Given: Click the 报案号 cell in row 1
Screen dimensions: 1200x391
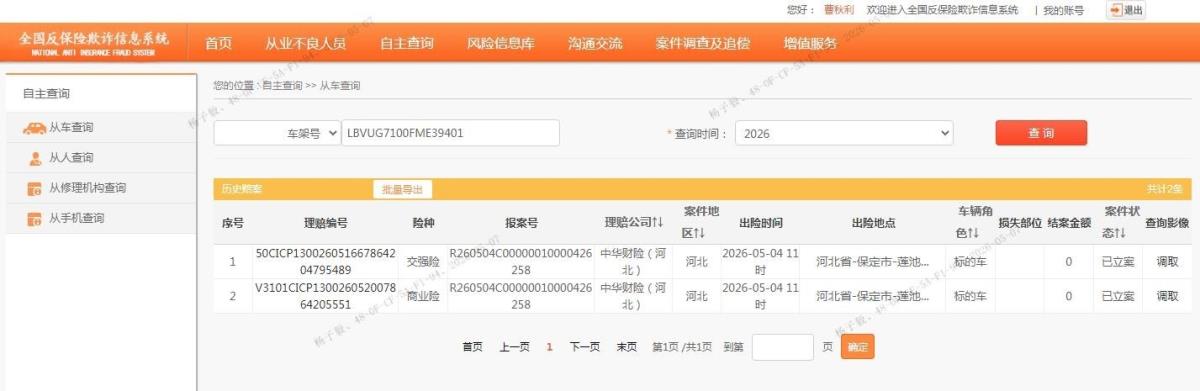Looking at the screenshot, I should [x=520, y=262].
